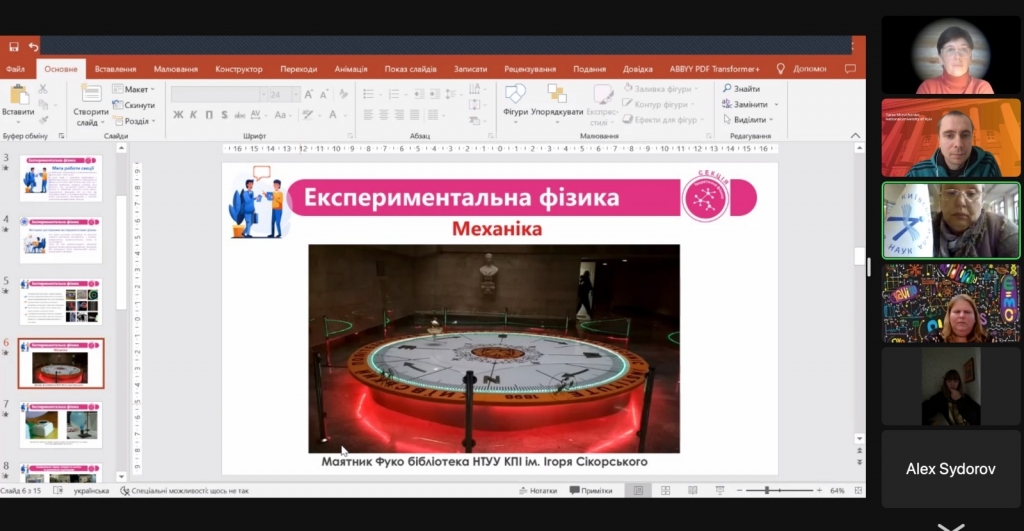Toggle Underline (П) formatting
The image size is (1024, 531).
[x=209, y=115]
